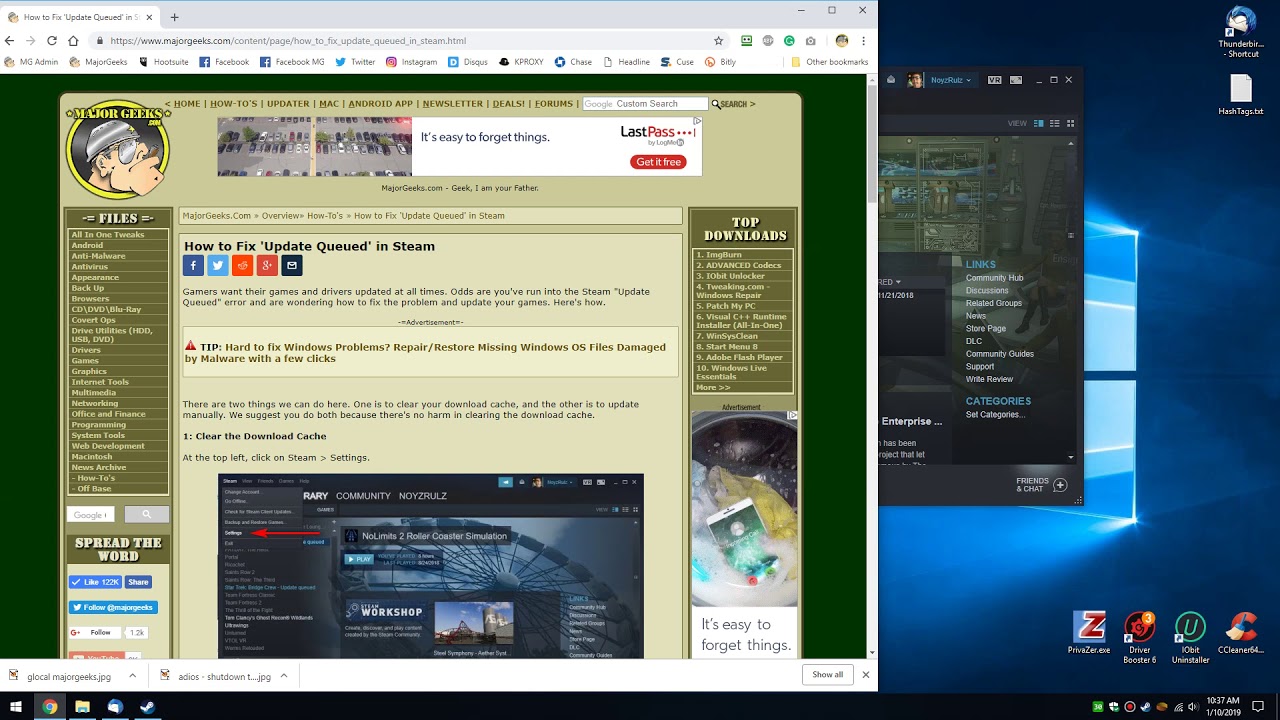Click Friends & Chat plus icon in Steam
1280x720 pixels.
(x=1060, y=485)
